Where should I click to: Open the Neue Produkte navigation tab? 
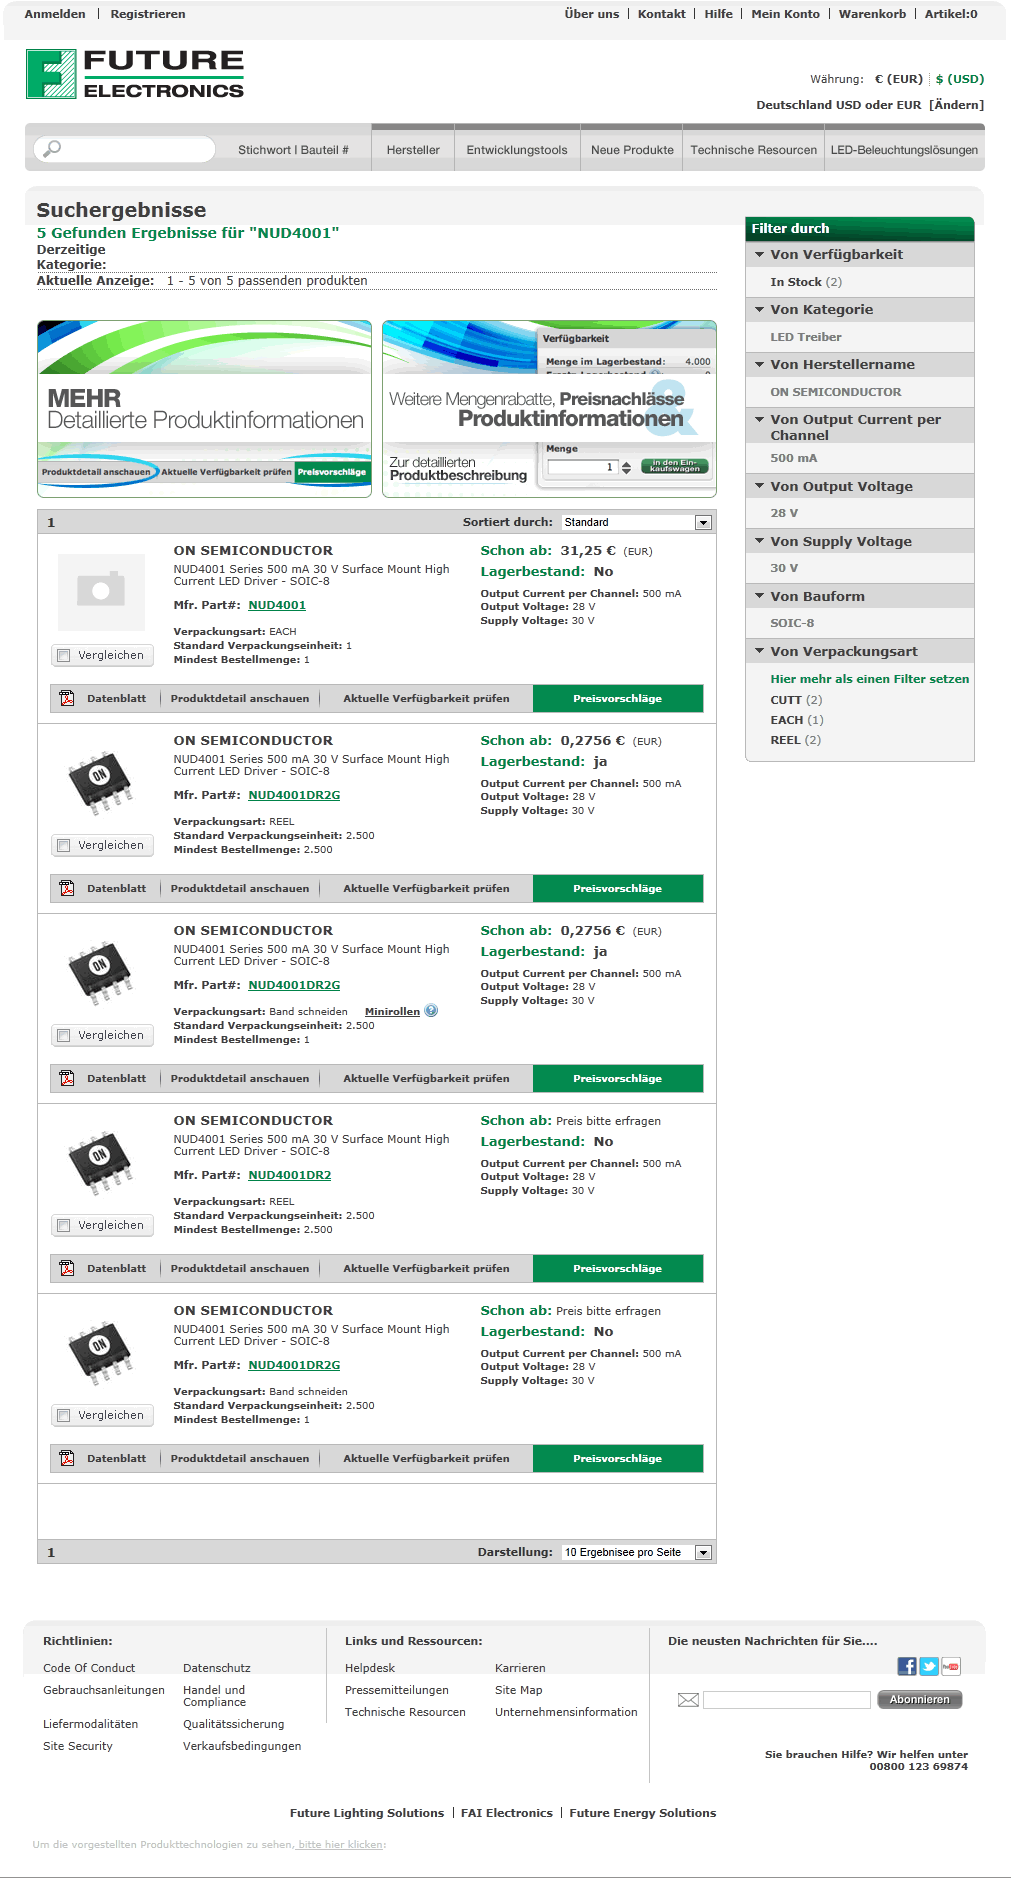coord(632,150)
